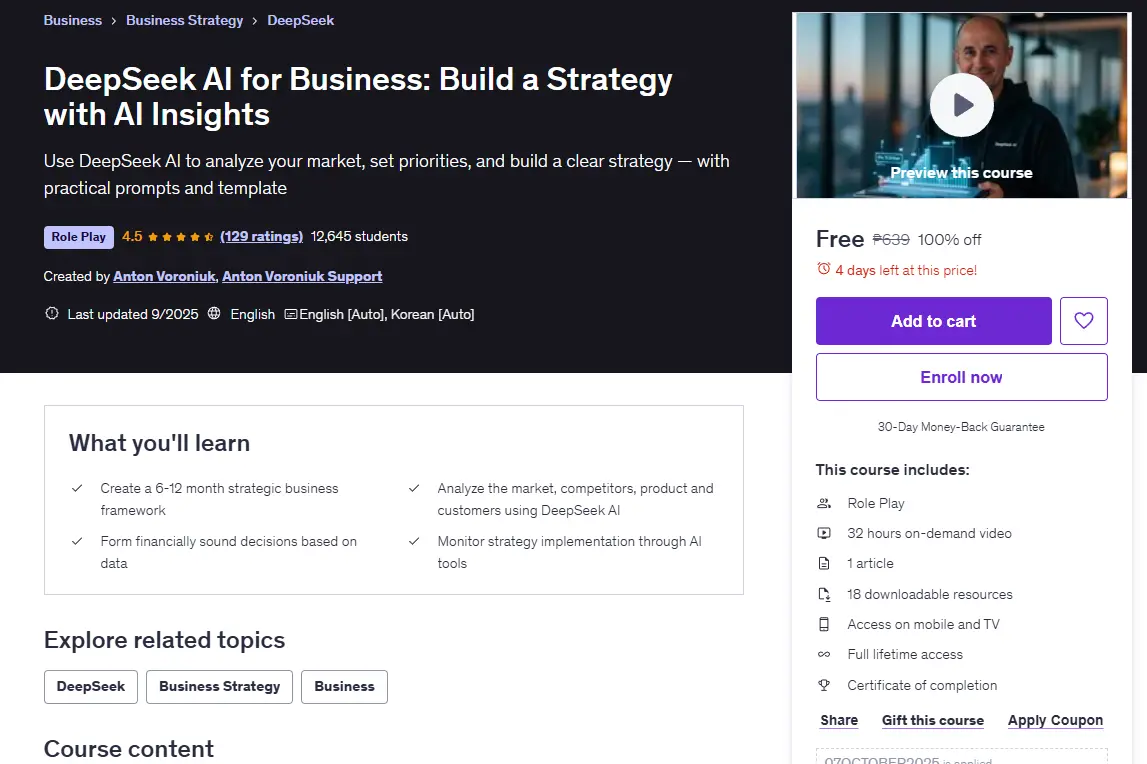Click the 4.5 rating number
This screenshot has width=1147, height=764.
(132, 236)
